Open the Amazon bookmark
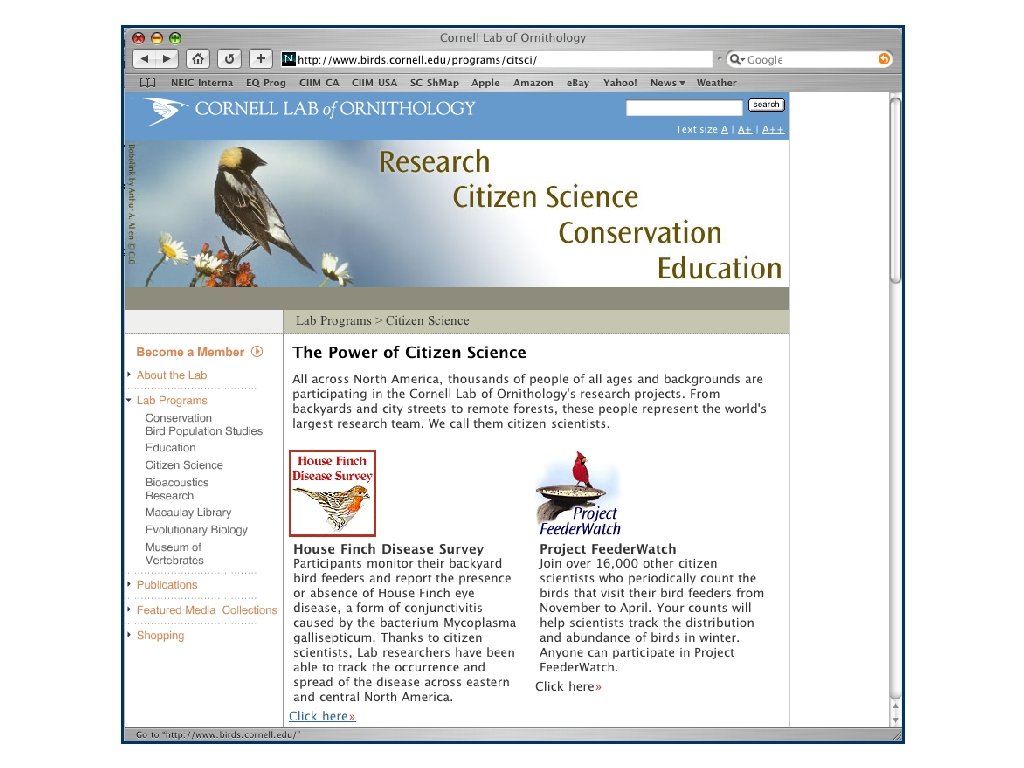 pyautogui.click(x=533, y=82)
